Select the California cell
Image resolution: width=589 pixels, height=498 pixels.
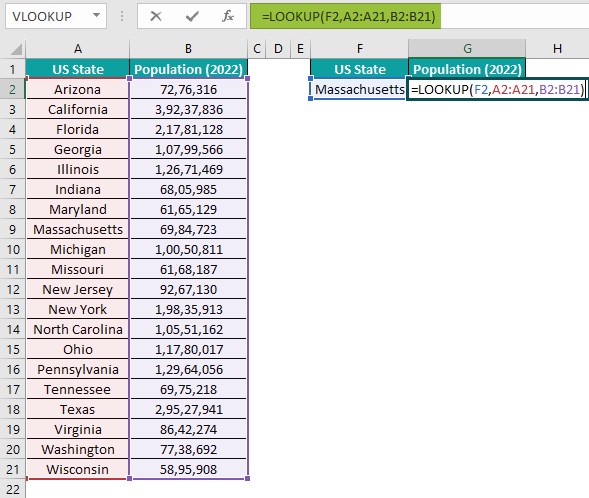click(77, 109)
